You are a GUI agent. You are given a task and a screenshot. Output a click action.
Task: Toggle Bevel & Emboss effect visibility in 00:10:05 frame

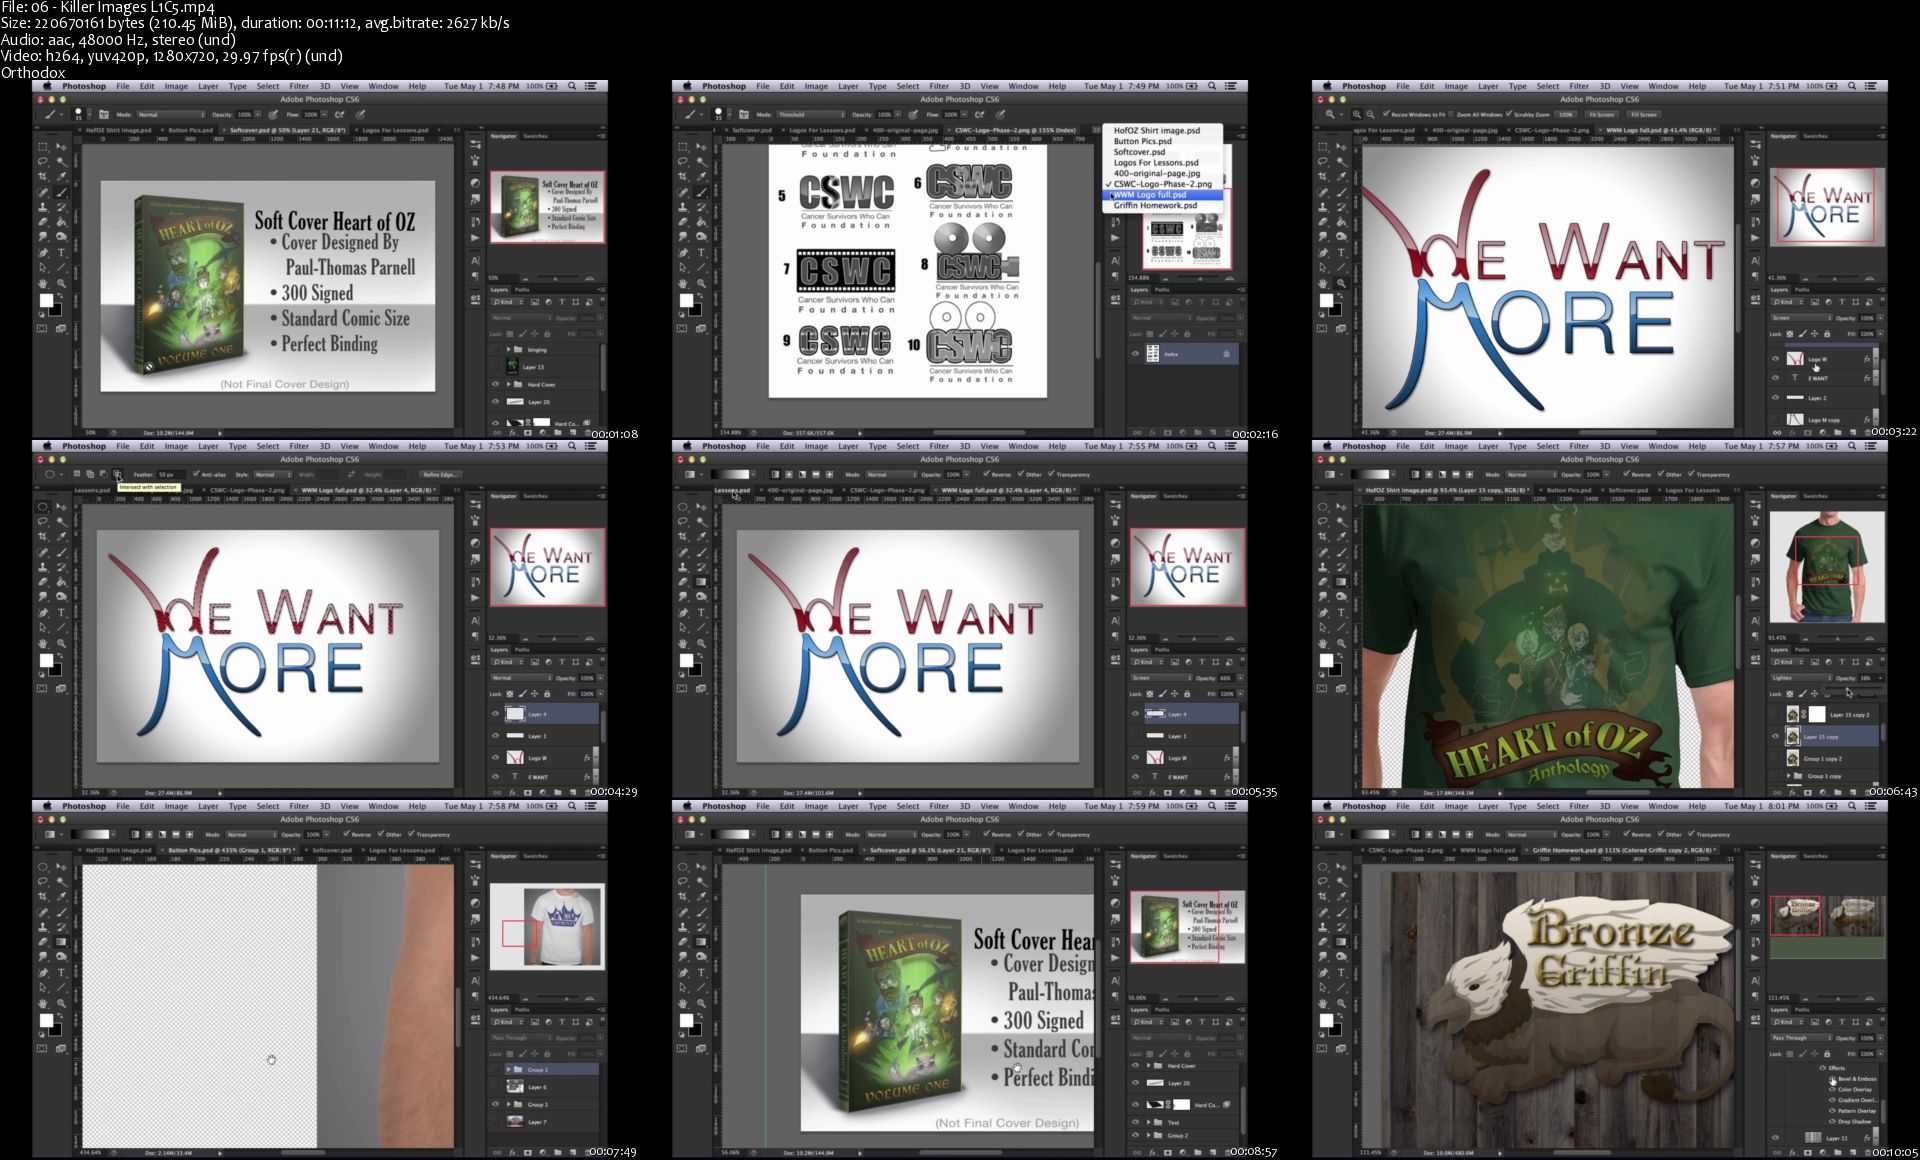pos(1832,1079)
